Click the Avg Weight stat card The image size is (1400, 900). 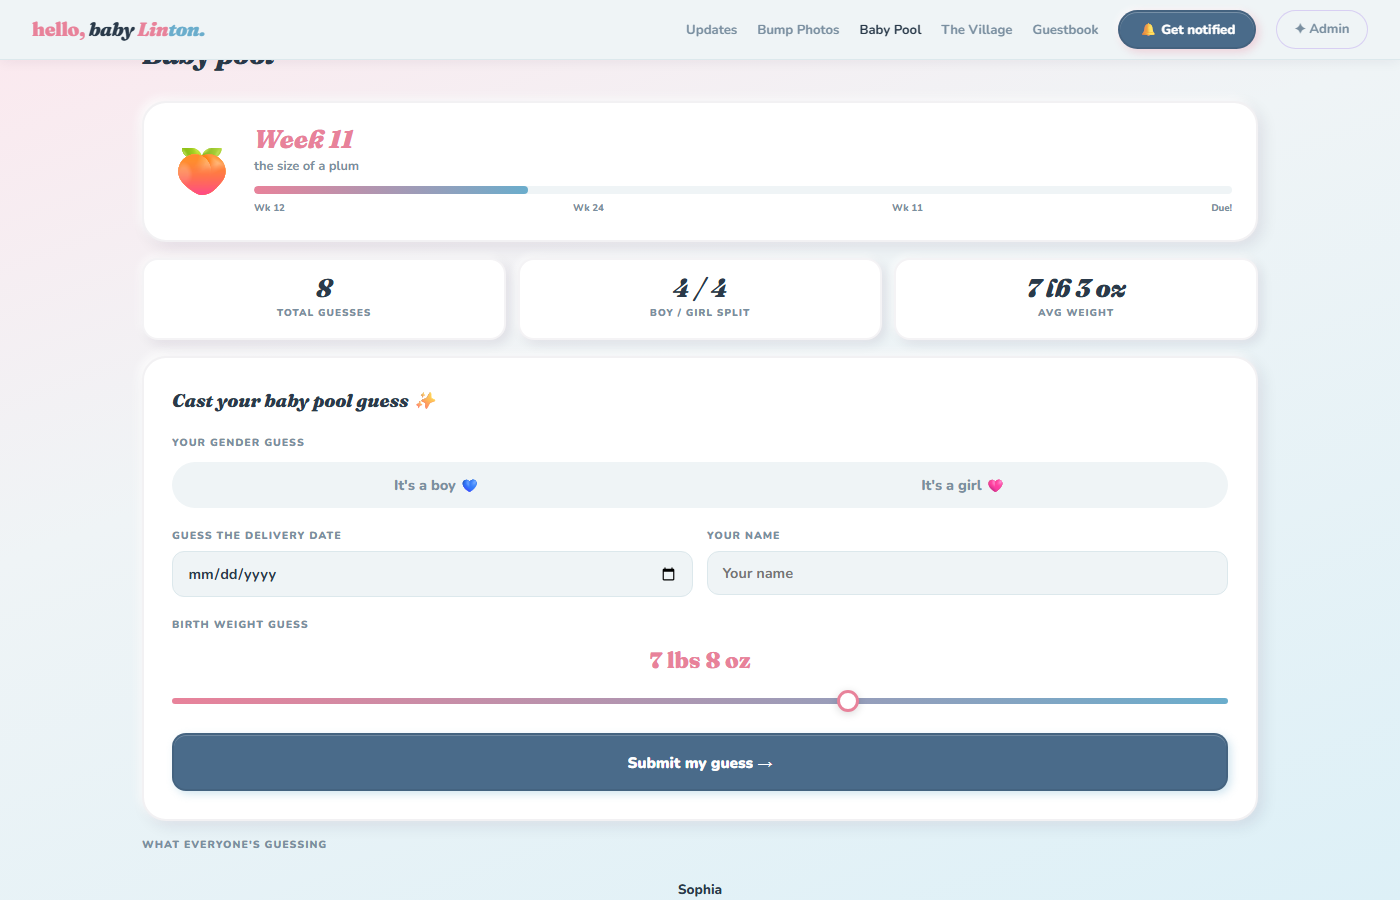pos(1076,299)
